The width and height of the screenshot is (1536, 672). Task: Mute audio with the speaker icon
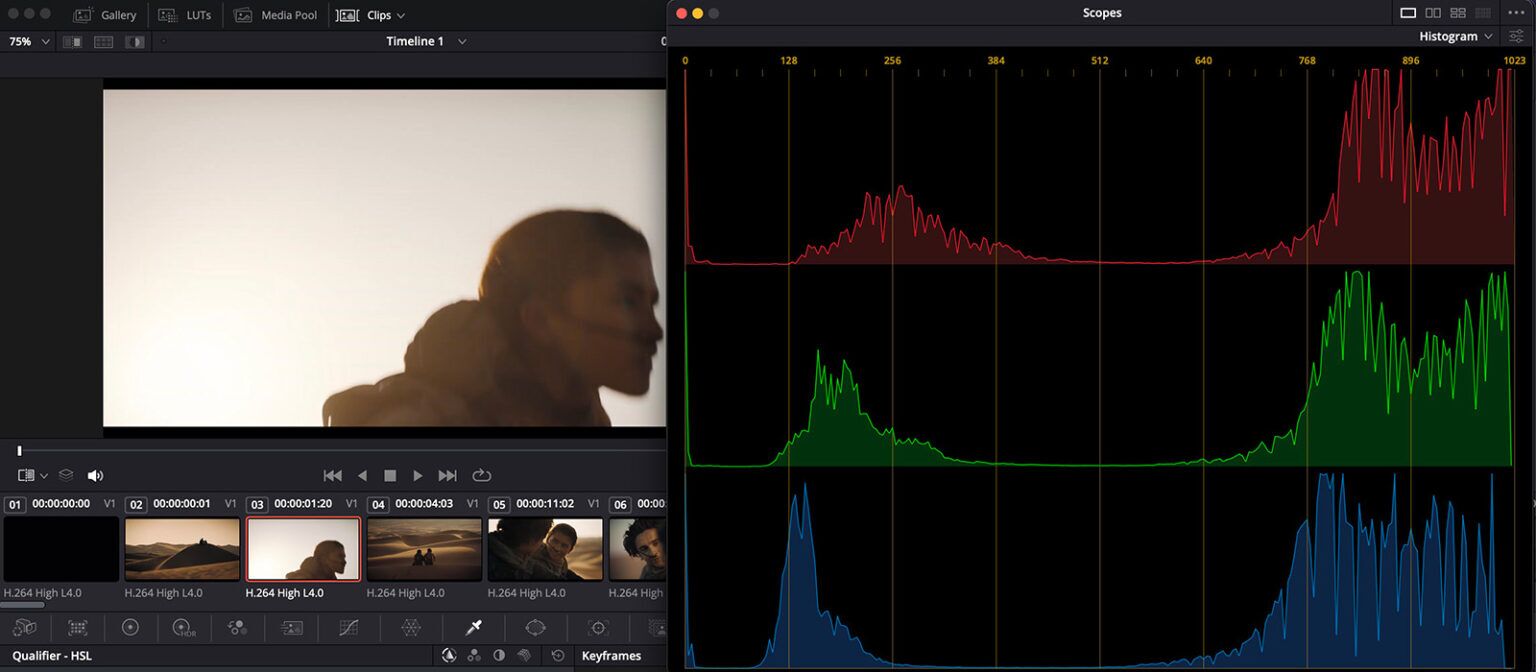[x=95, y=475]
